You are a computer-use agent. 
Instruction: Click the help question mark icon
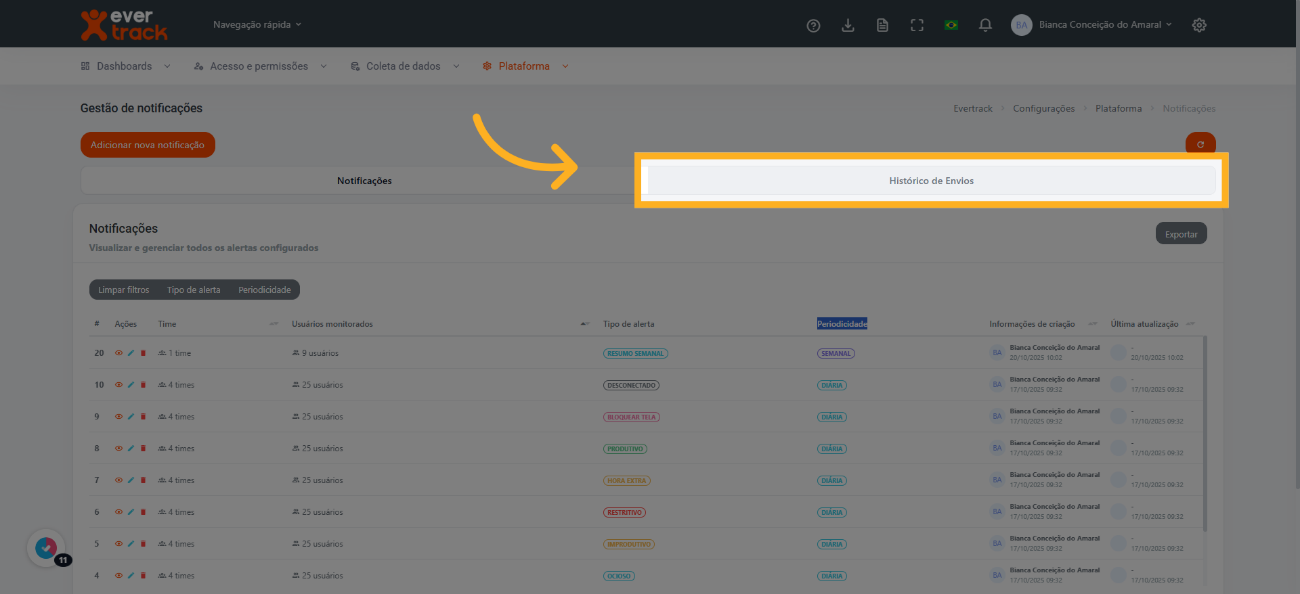813,25
